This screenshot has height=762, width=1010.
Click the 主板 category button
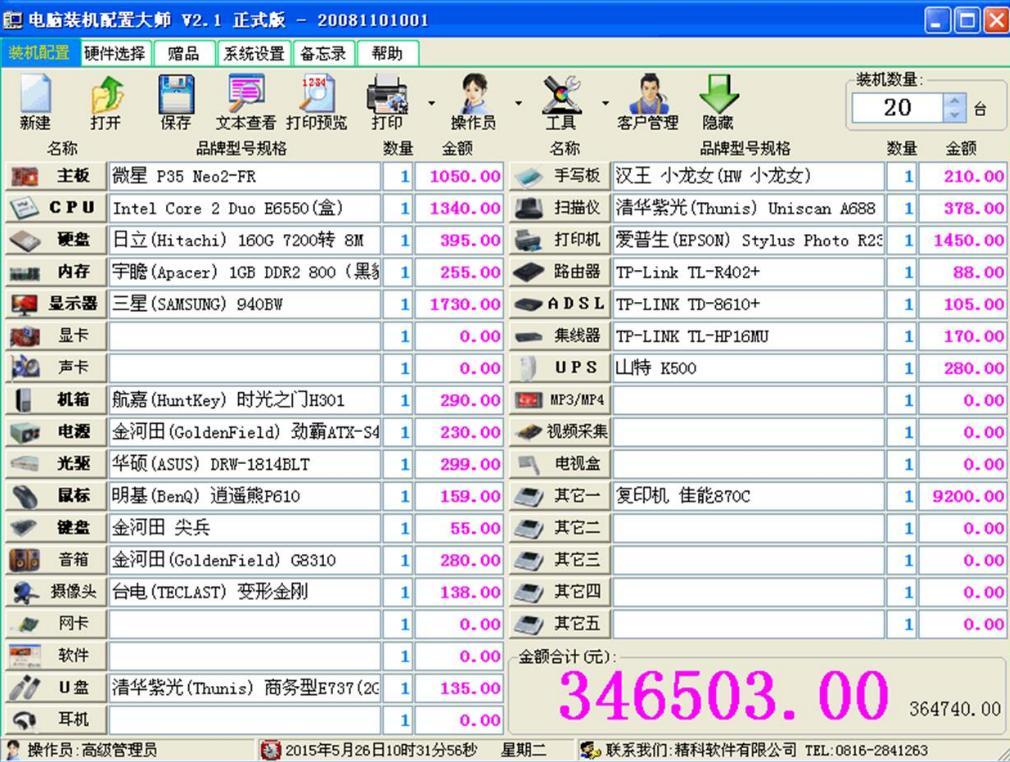(x=56, y=176)
